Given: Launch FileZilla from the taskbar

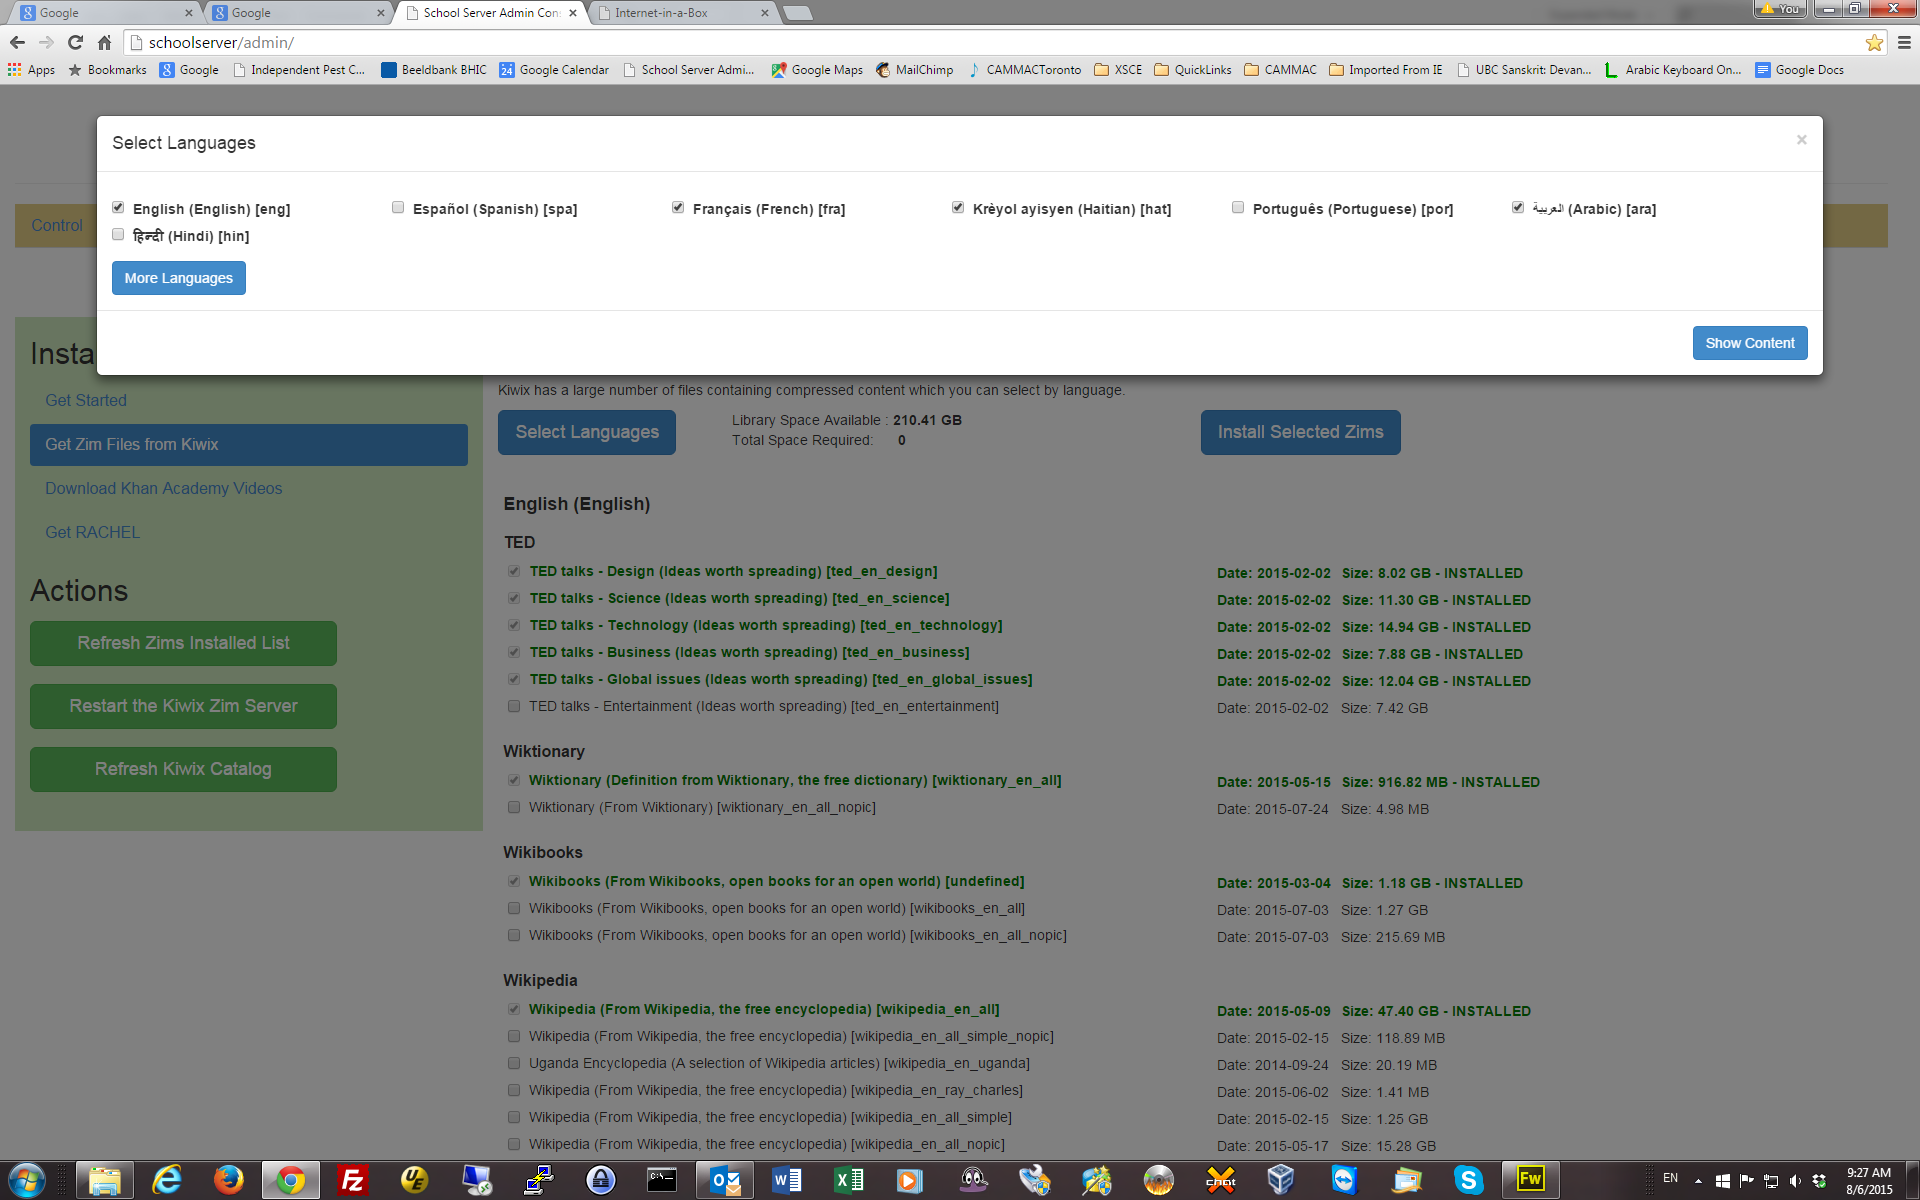Looking at the screenshot, I should pyautogui.click(x=352, y=1180).
